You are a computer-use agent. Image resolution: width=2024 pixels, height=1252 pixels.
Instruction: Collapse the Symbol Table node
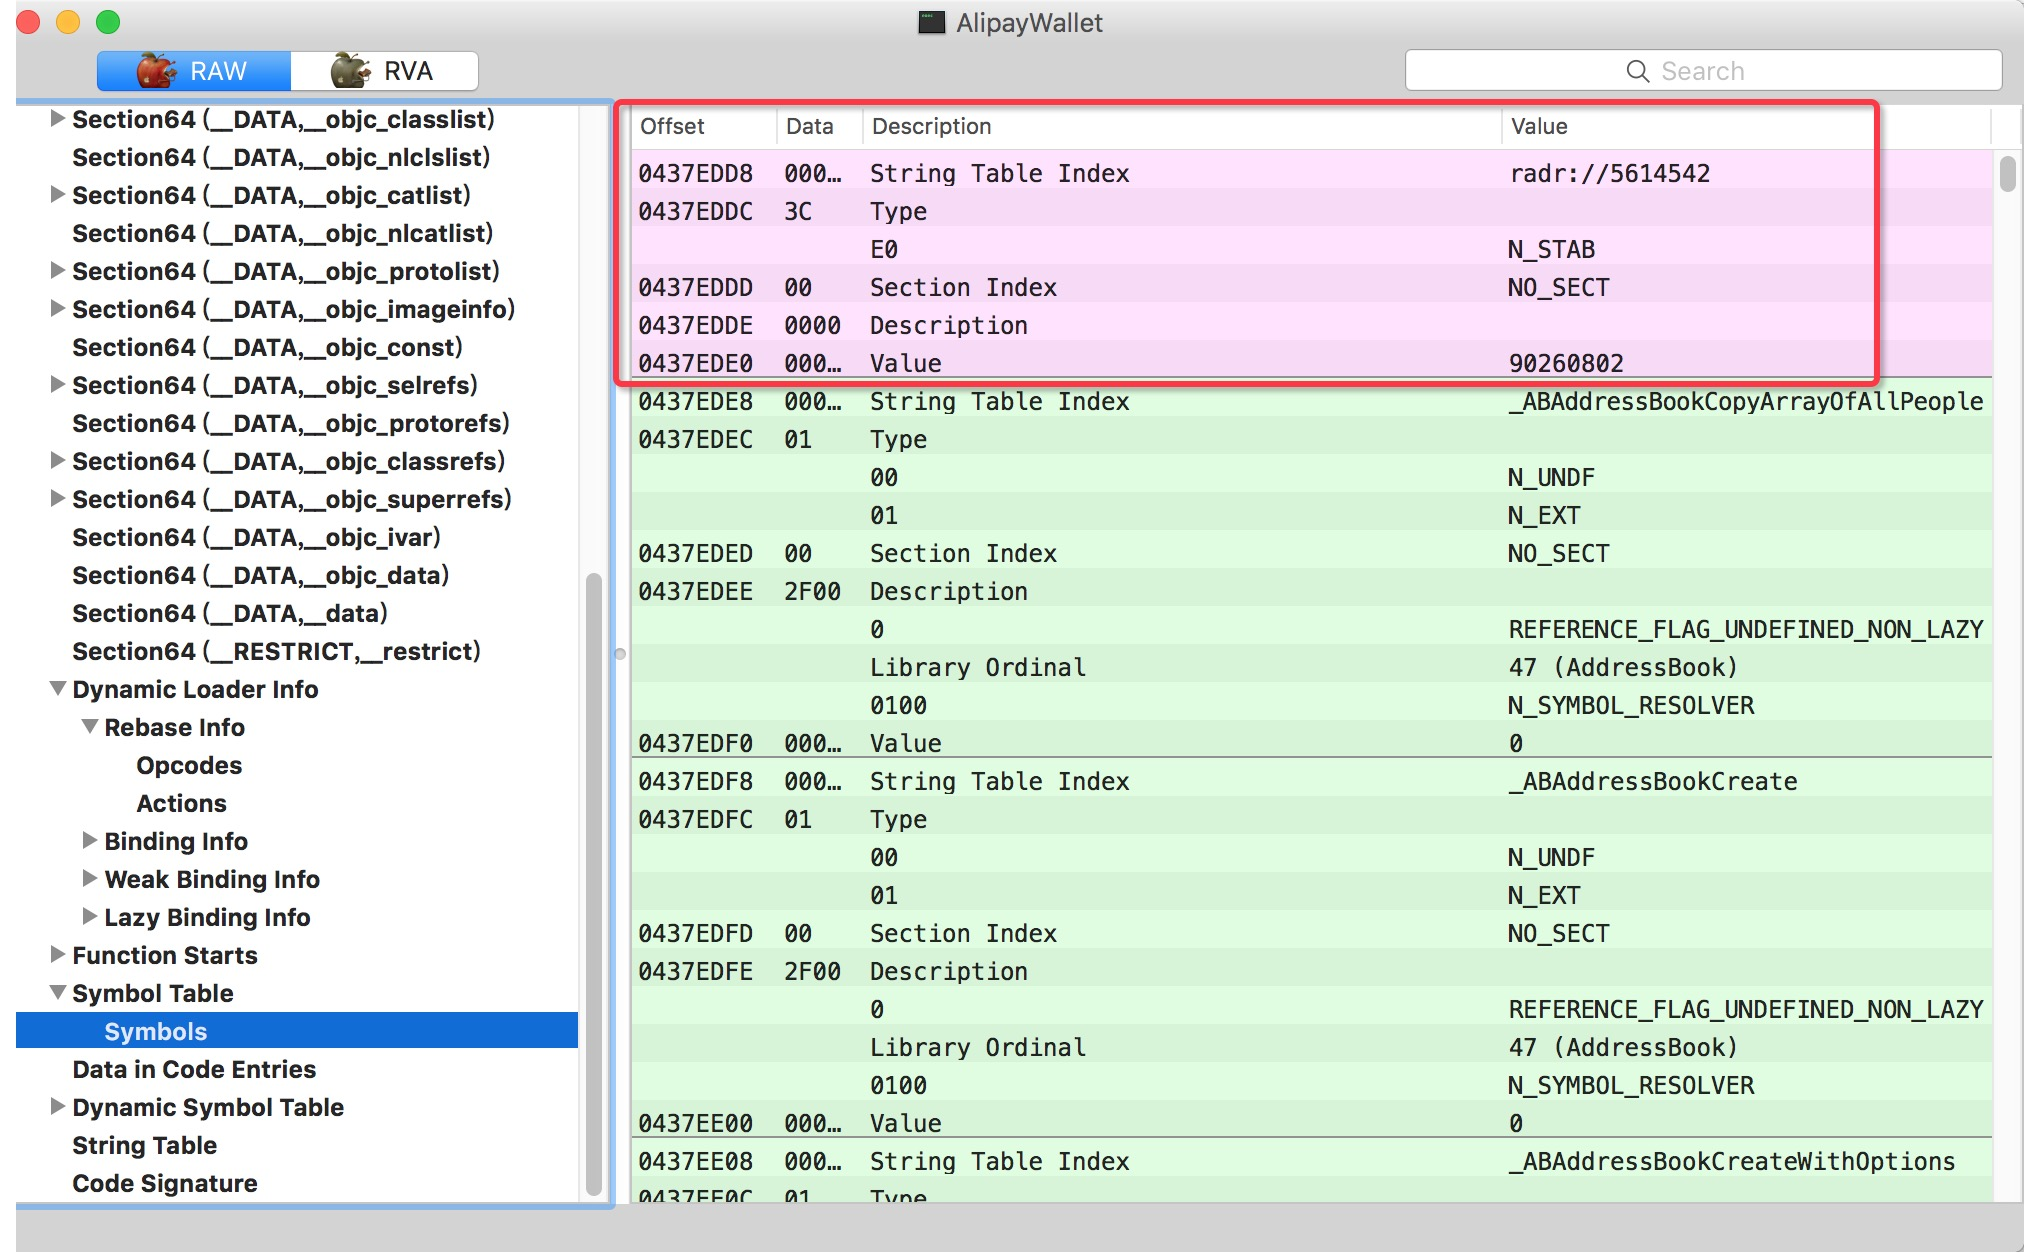(x=58, y=993)
